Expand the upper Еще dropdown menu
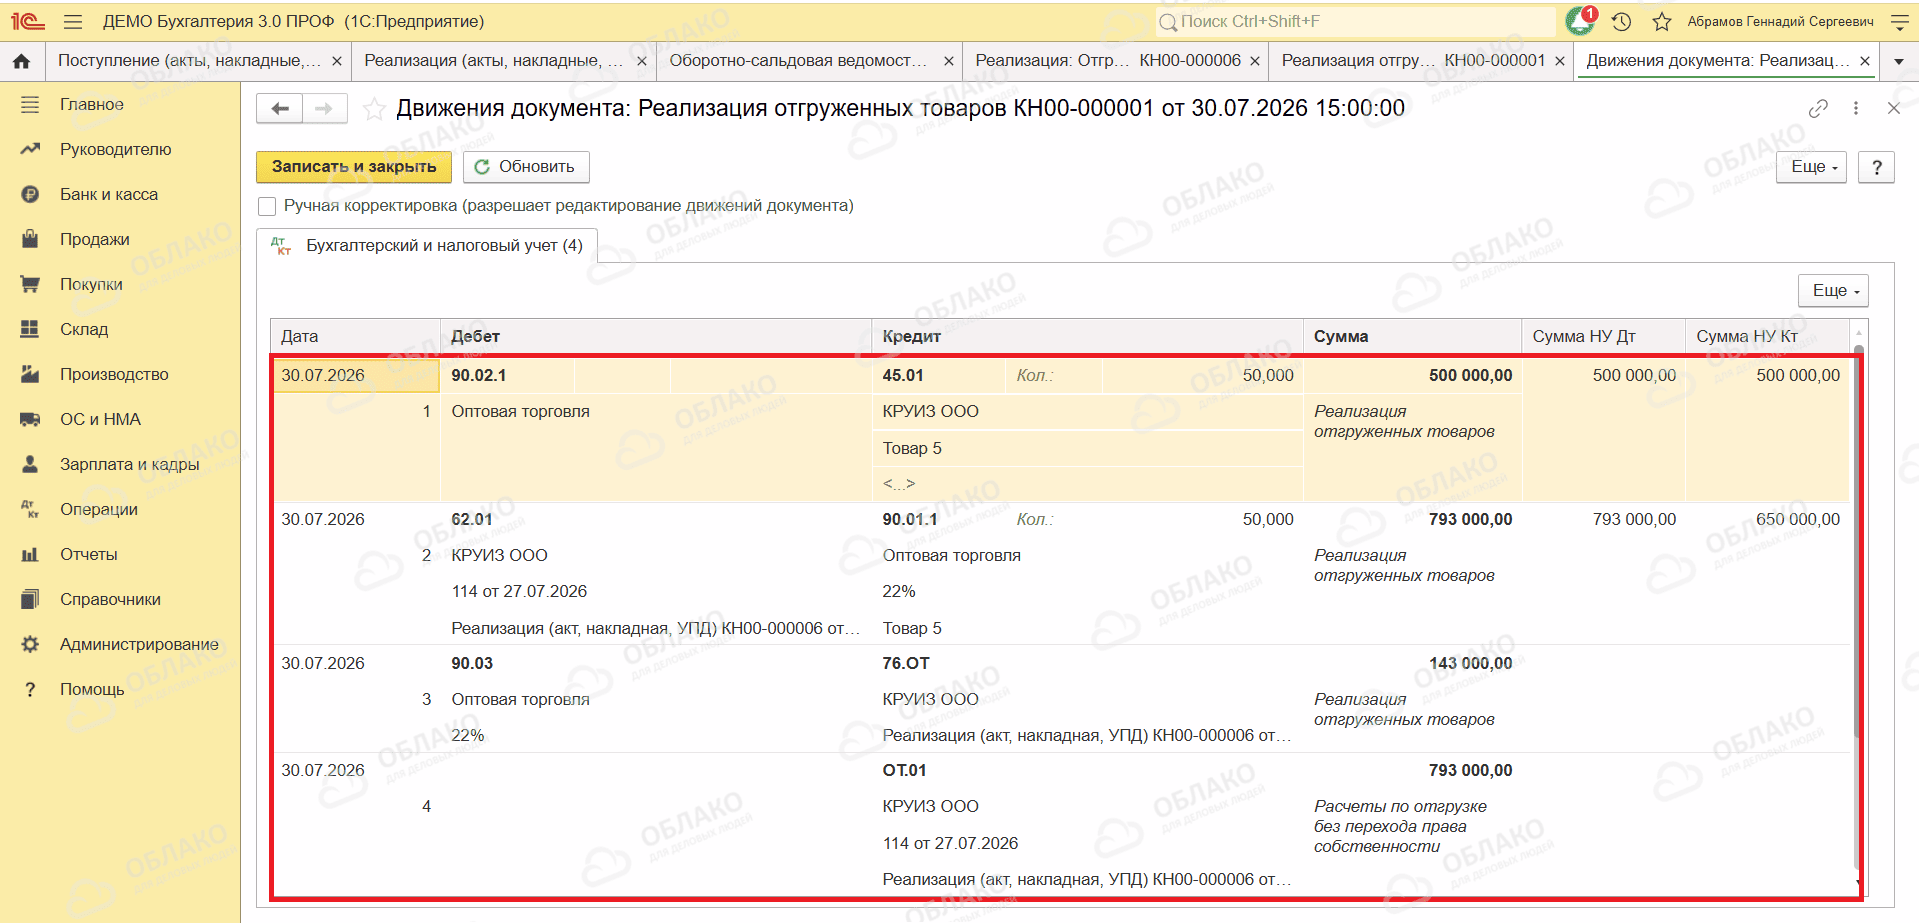This screenshot has height=923, width=1919. point(1811,167)
